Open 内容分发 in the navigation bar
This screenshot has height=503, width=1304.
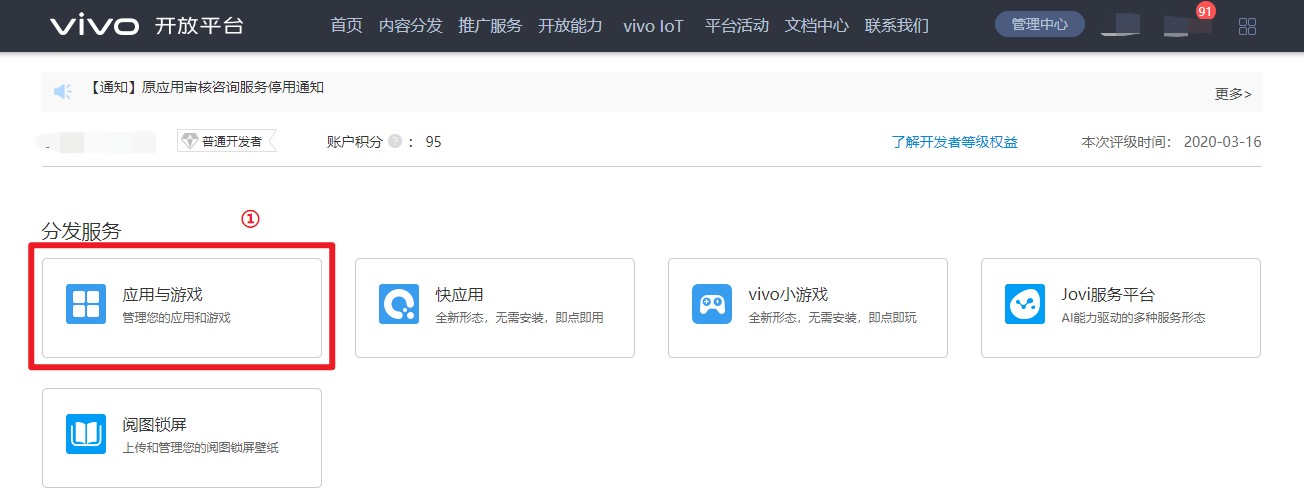(410, 26)
